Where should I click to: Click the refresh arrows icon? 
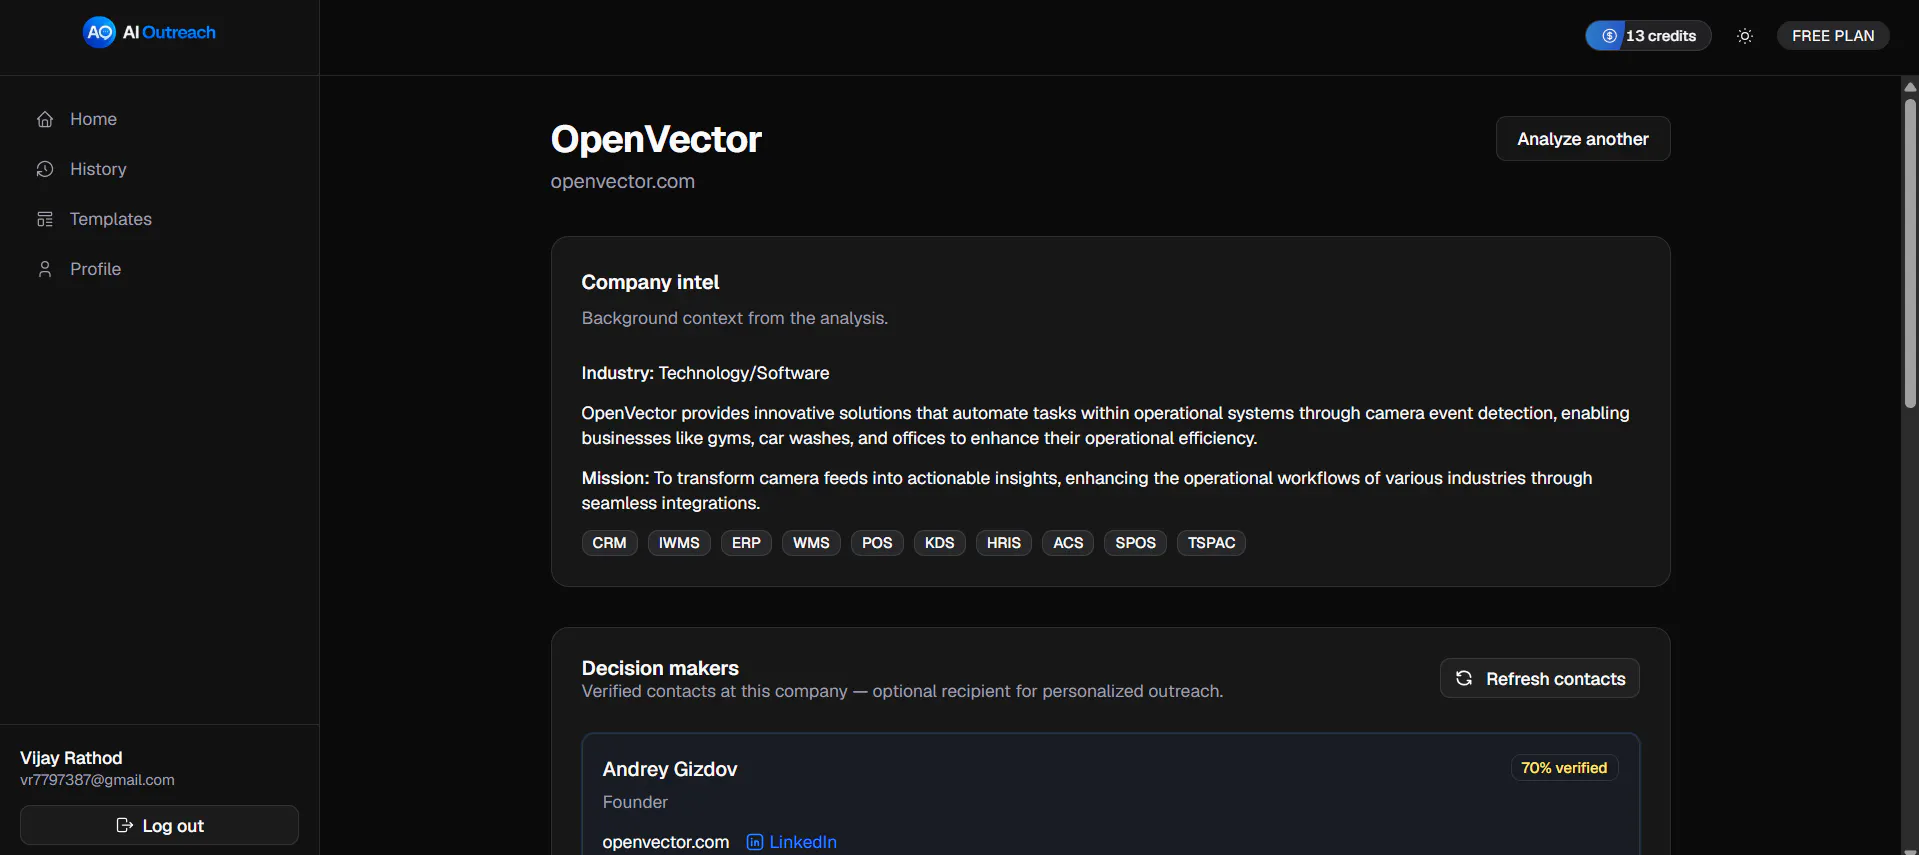[x=1464, y=678]
